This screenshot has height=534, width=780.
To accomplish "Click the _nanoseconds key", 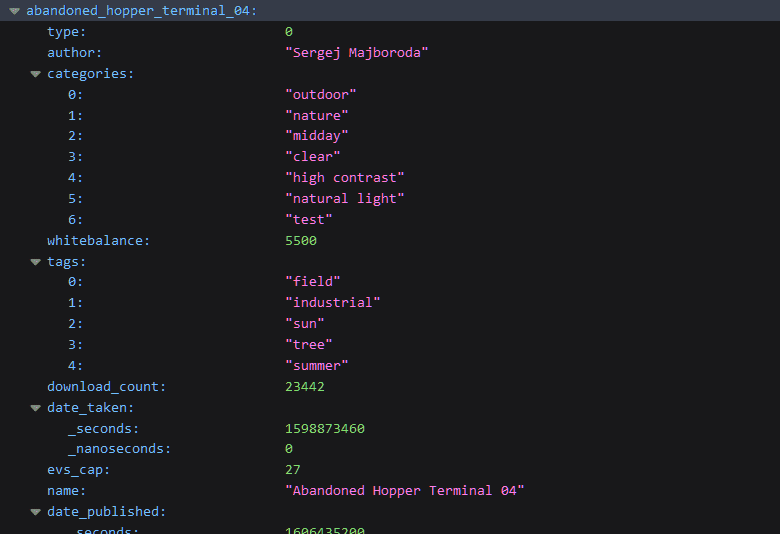I will pos(119,449).
